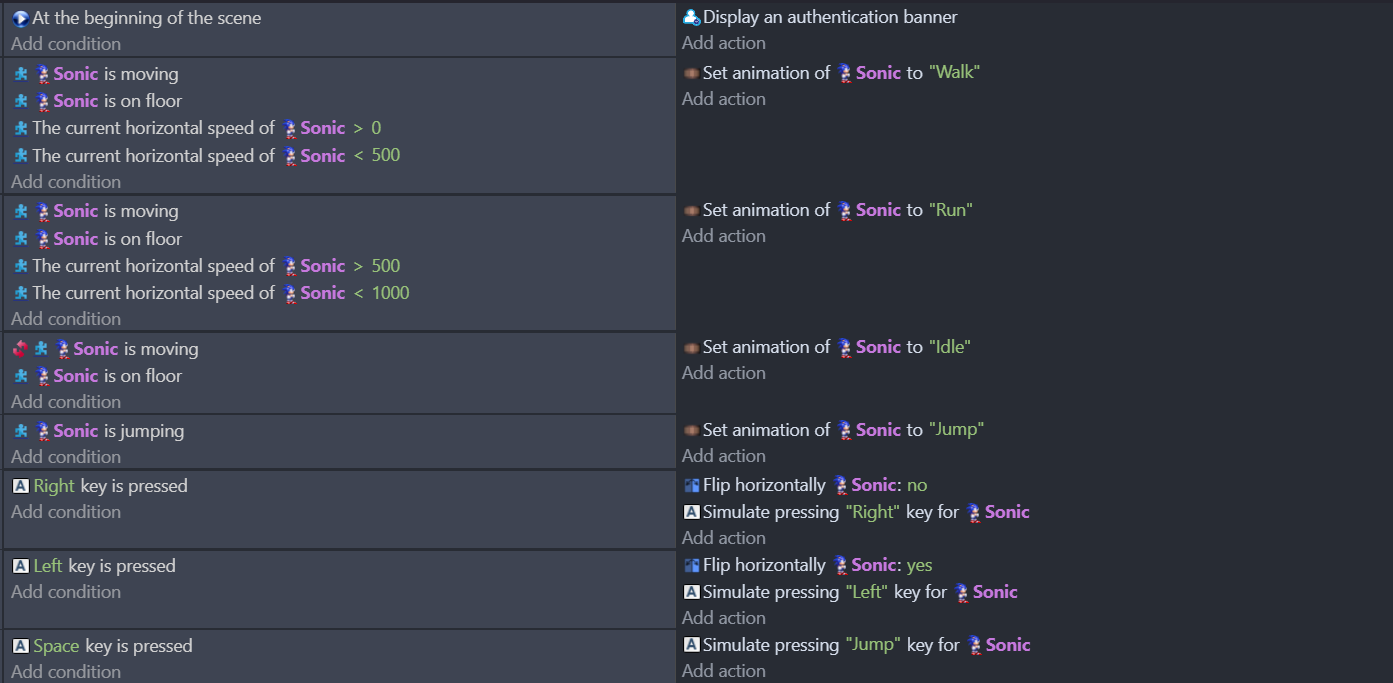
Task: Add action under the "Walk" animation action
Action: pyautogui.click(x=724, y=99)
